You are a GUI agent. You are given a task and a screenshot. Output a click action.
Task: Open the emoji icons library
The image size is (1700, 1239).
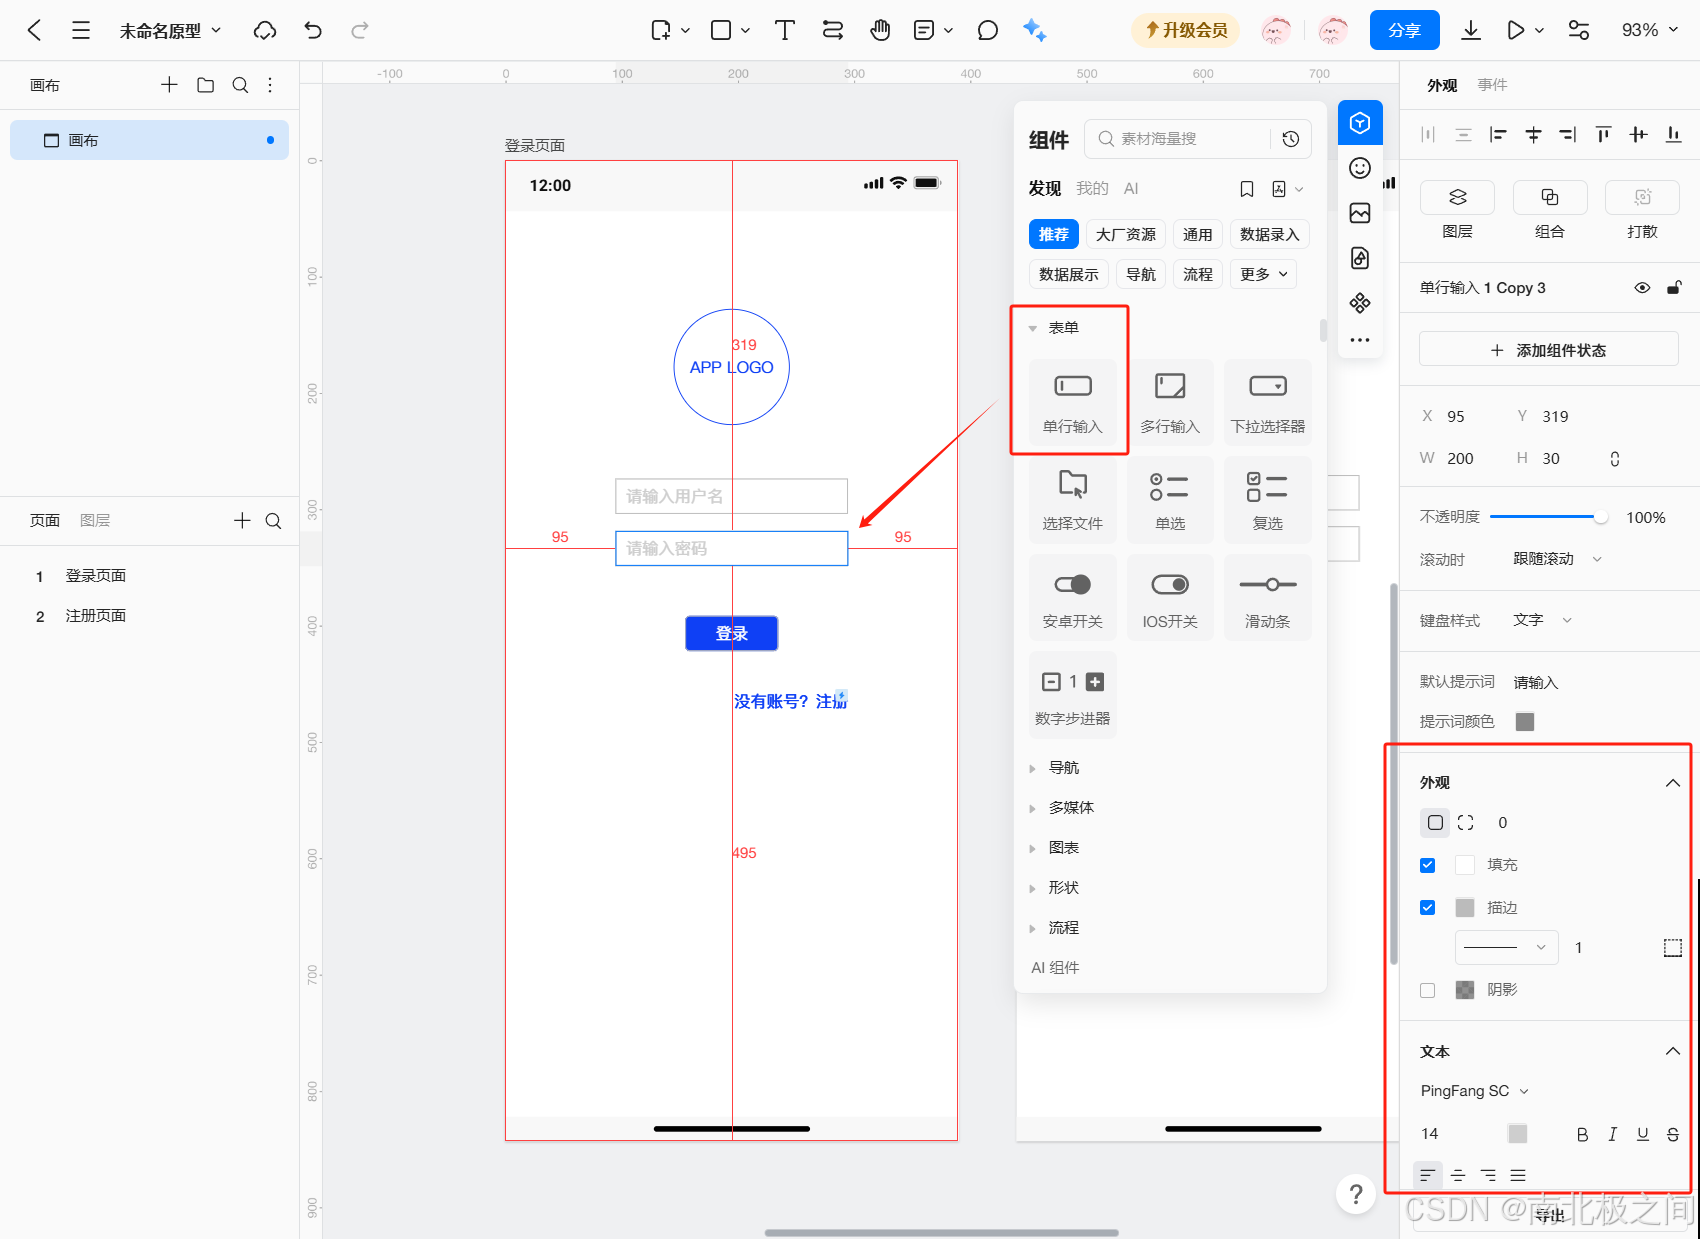pos(1360,168)
